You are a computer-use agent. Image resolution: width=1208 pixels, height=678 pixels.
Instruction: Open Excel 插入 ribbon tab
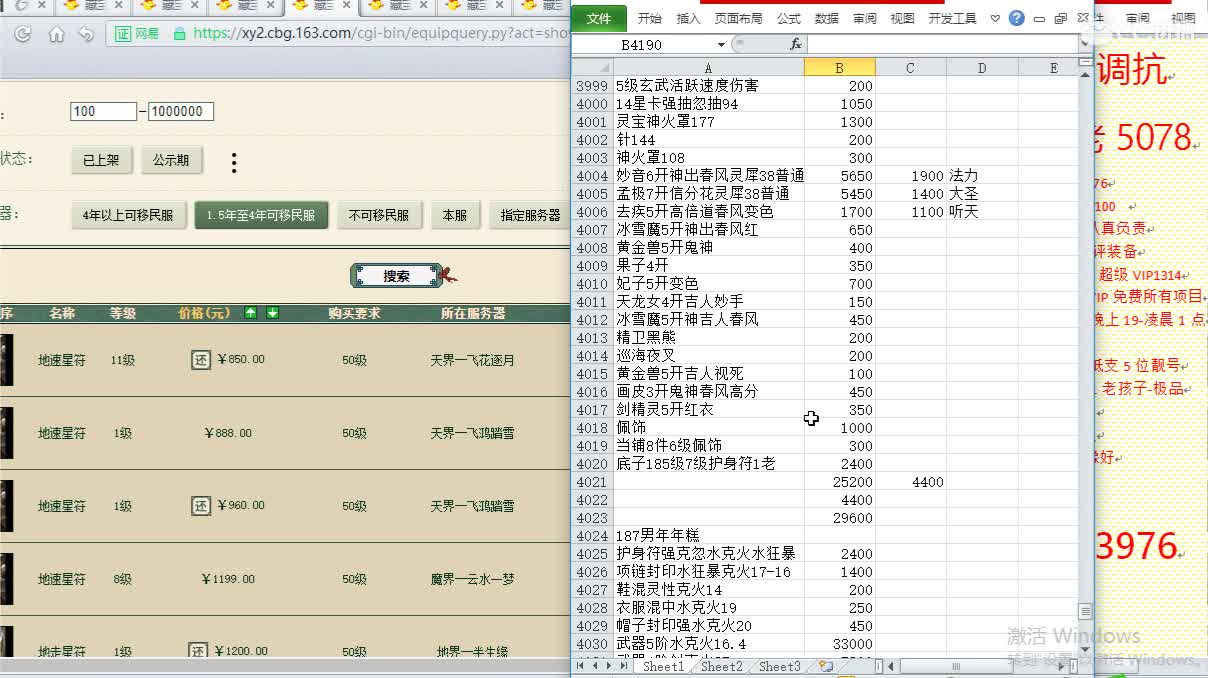click(689, 18)
